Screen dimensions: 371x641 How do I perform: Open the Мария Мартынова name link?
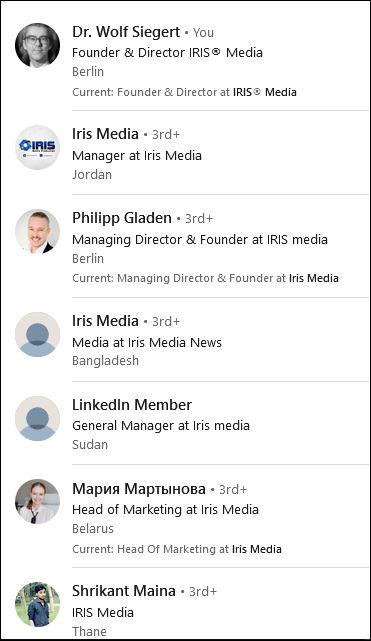(x=139, y=489)
